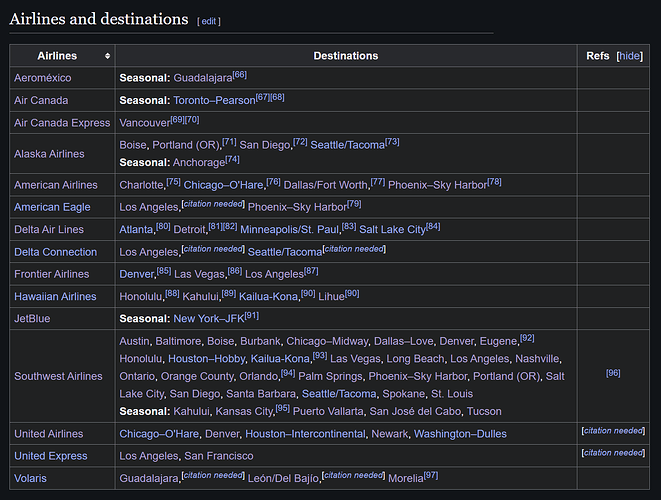
Task: Open the American Eagle link
Action: (52, 207)
